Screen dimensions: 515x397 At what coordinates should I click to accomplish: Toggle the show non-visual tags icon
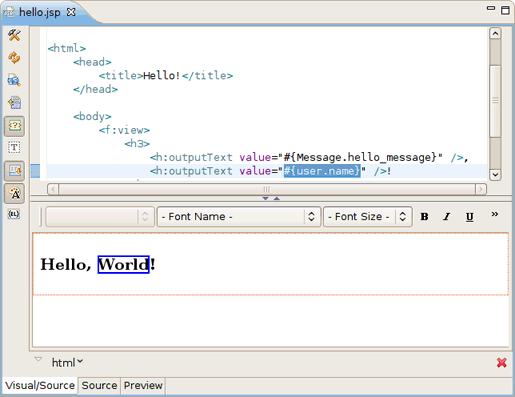click(14, 126)
